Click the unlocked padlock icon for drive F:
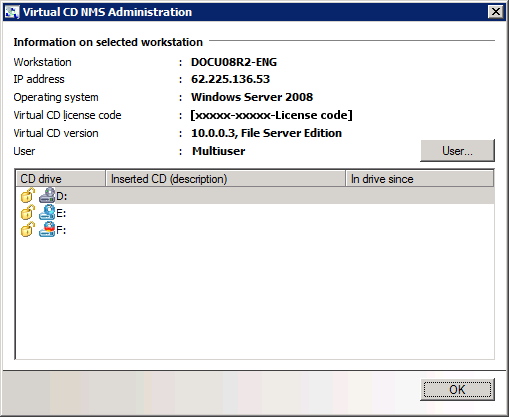The image size is (509, 417). [28, 229]
